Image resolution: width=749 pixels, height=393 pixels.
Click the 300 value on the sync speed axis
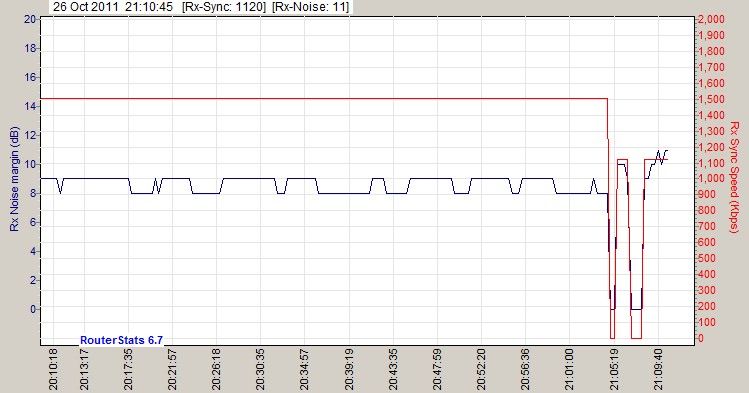pos(707,290)
